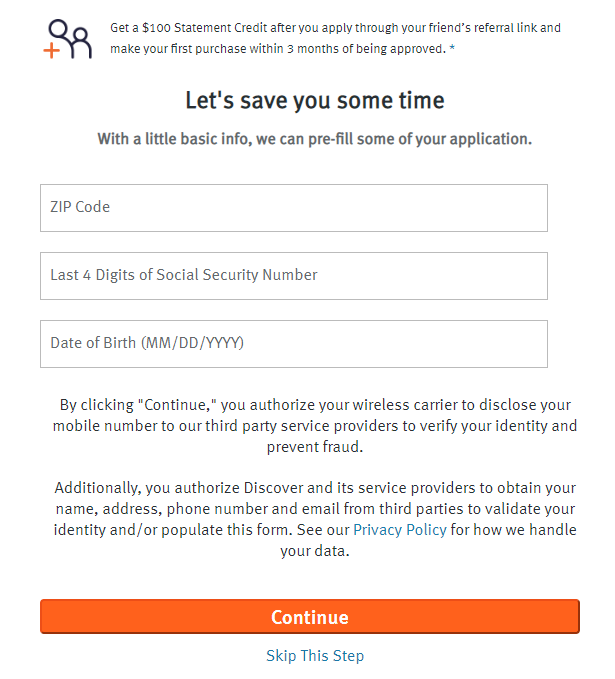The height and width of the screenshot is (679, 615).
Task: Focus the ZIP Code field
Action: (x=294, y=208)
